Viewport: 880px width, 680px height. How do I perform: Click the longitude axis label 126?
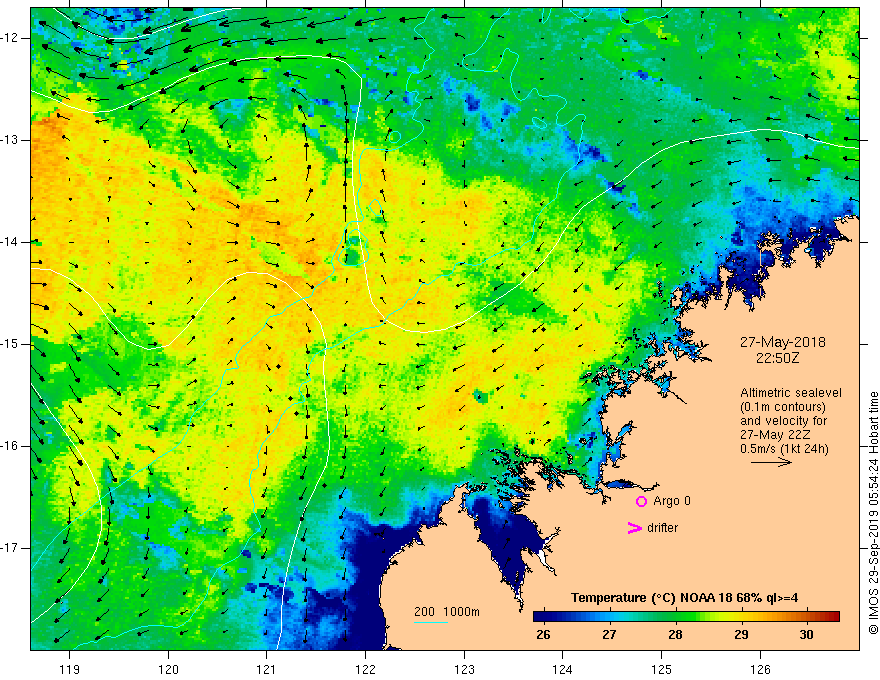pos(760,669)
